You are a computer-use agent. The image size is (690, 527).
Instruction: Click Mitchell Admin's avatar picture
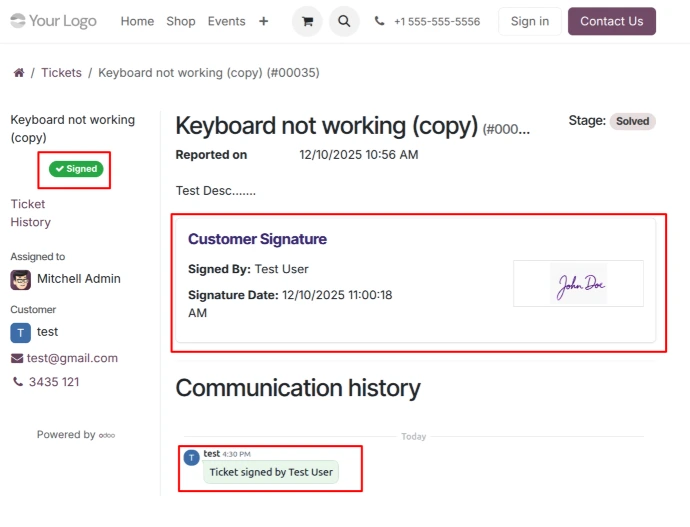coord(20,279)
